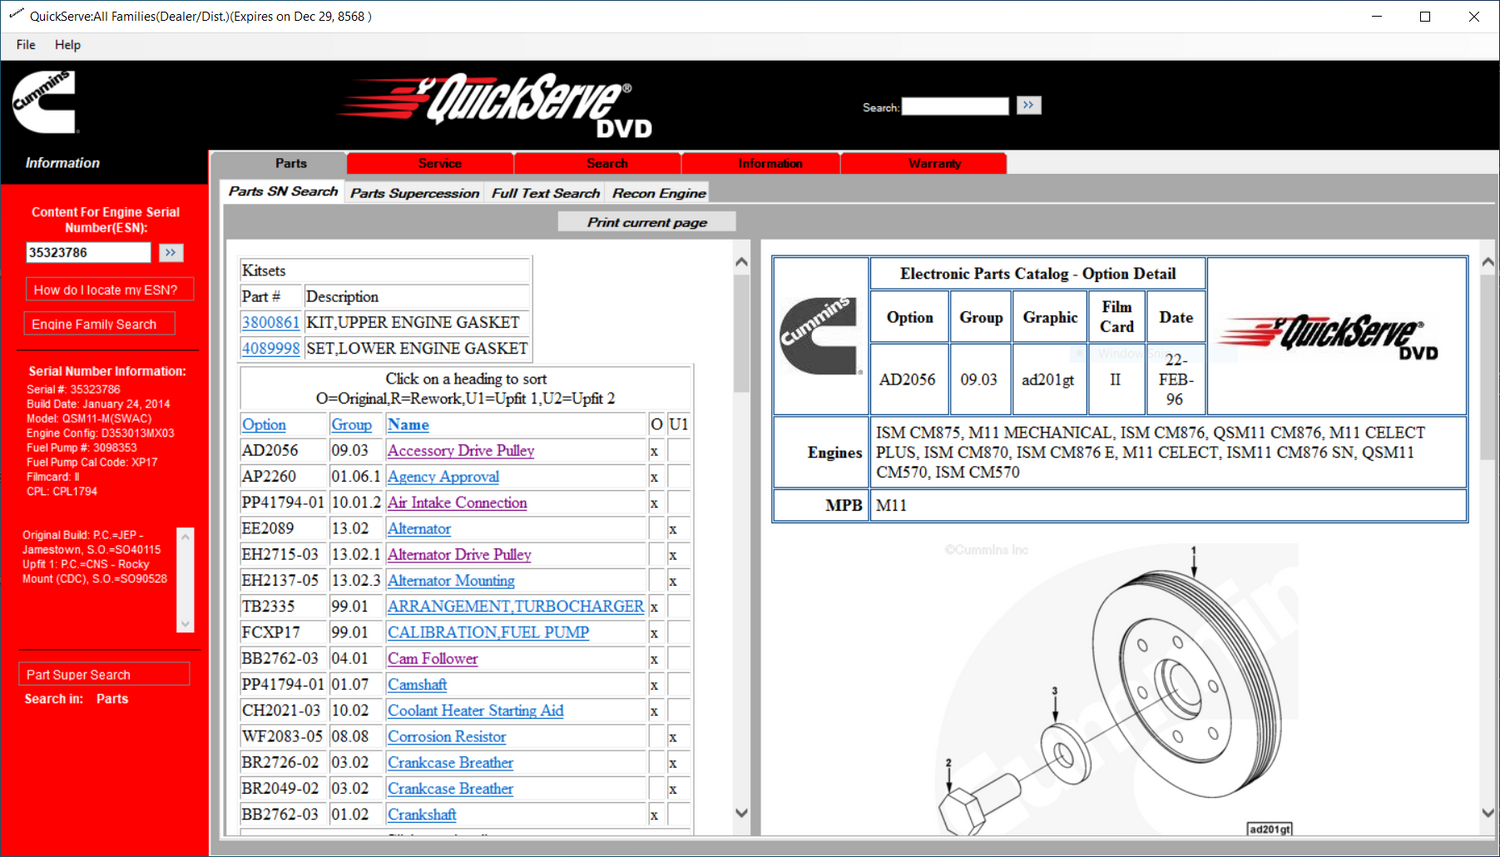1500x857 pixels.
Task: Minimize the QuickServe window
Action: click(x=1377, y=16)
